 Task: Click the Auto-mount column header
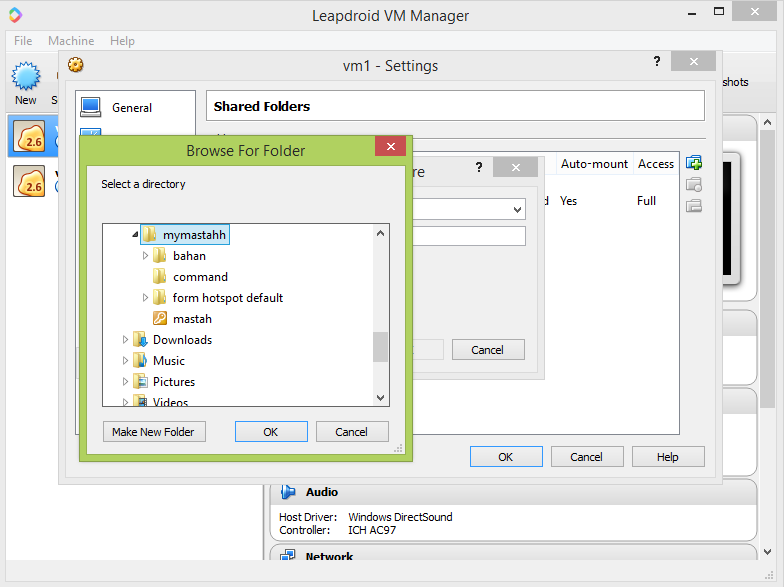point(594,164)
